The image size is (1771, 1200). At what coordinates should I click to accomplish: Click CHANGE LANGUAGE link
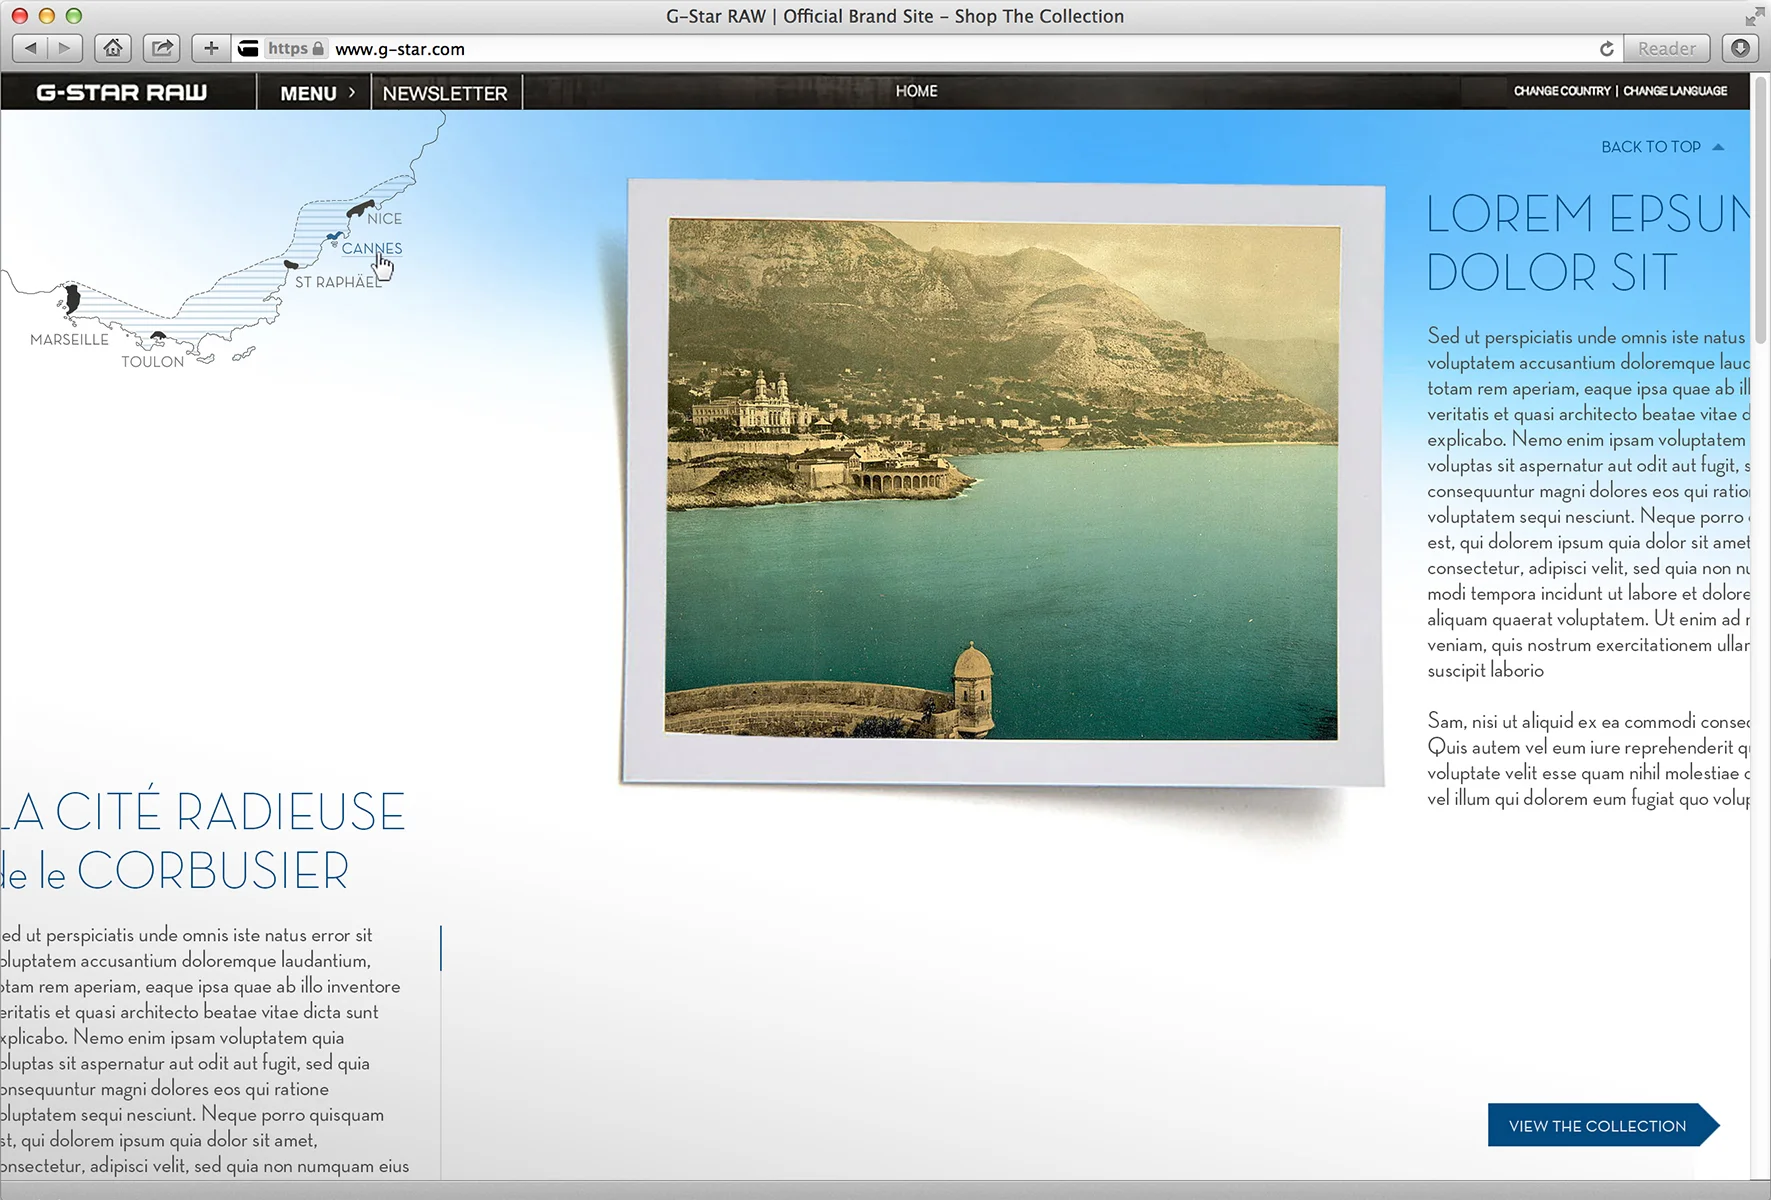point(1675,91)
